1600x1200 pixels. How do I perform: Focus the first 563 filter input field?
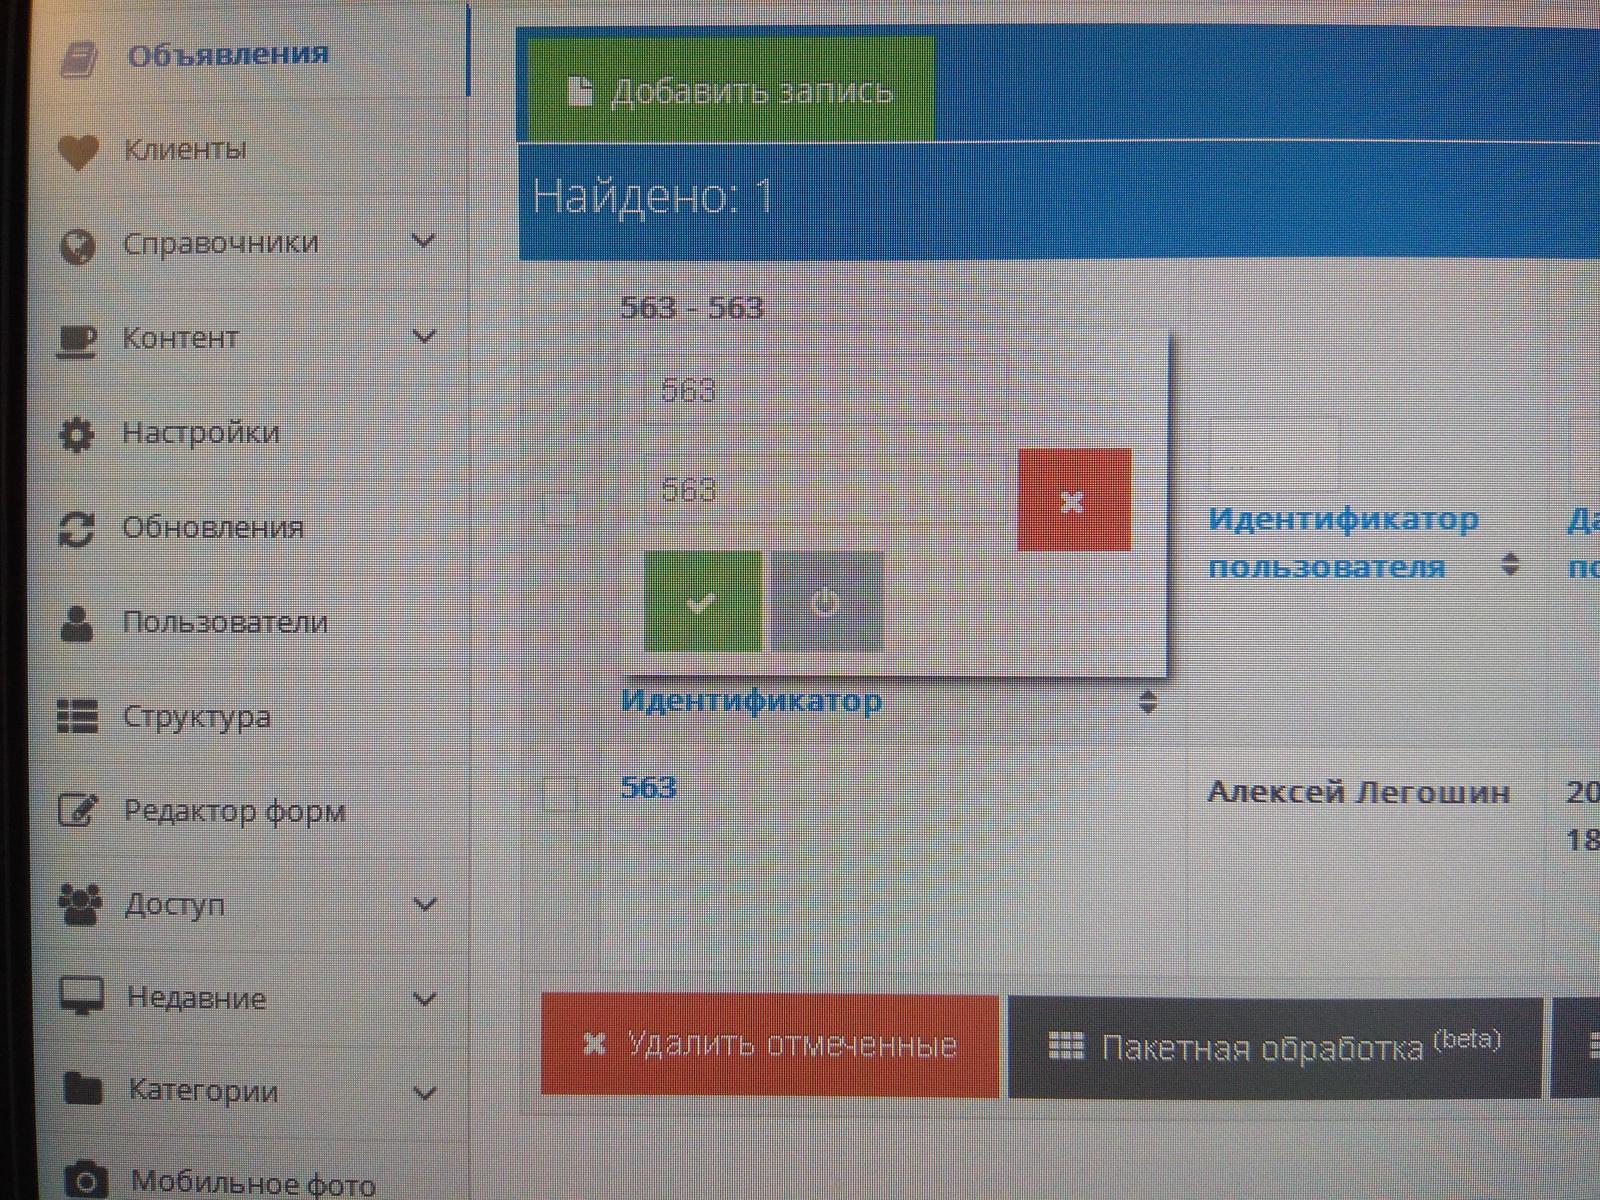825,390
